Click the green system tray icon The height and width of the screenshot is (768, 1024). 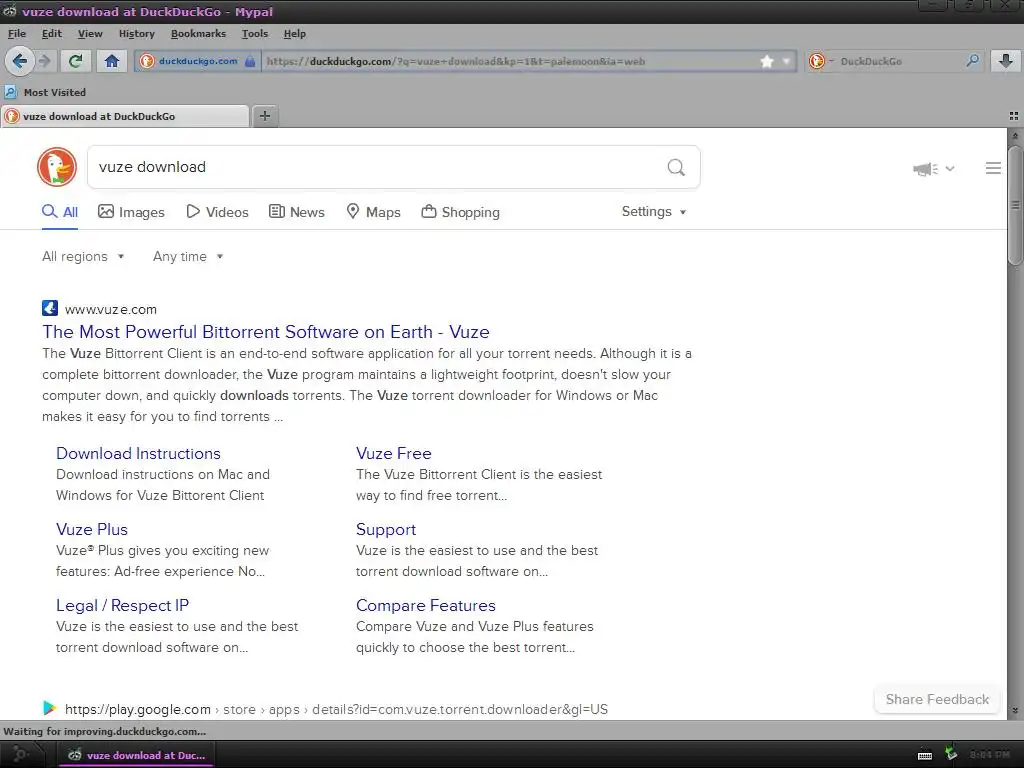click(x=951, y=754)
